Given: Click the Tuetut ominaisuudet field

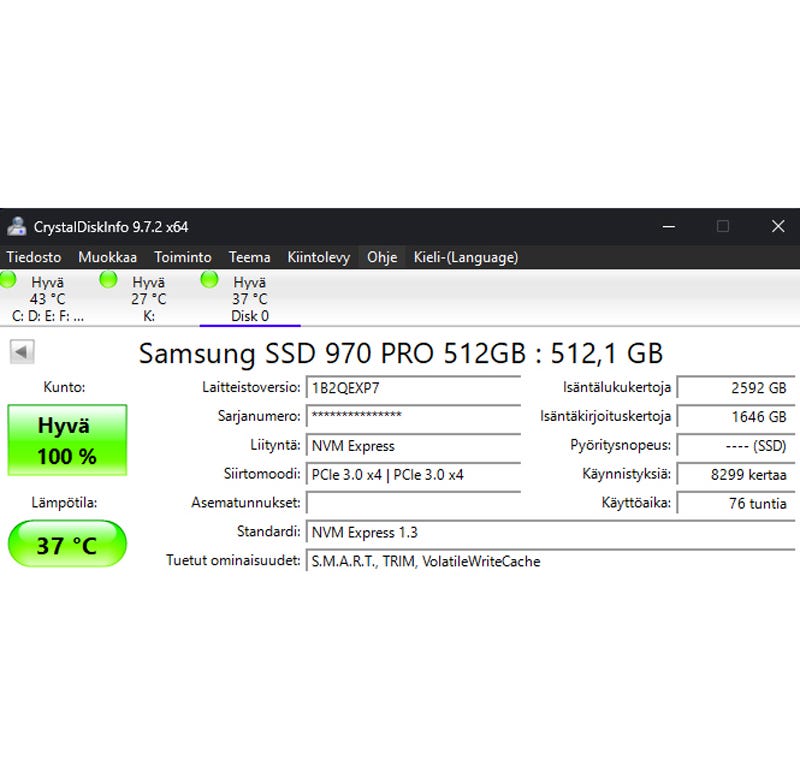Looking at the screenshot, I should pyautogui.click(x=551, y=561).
